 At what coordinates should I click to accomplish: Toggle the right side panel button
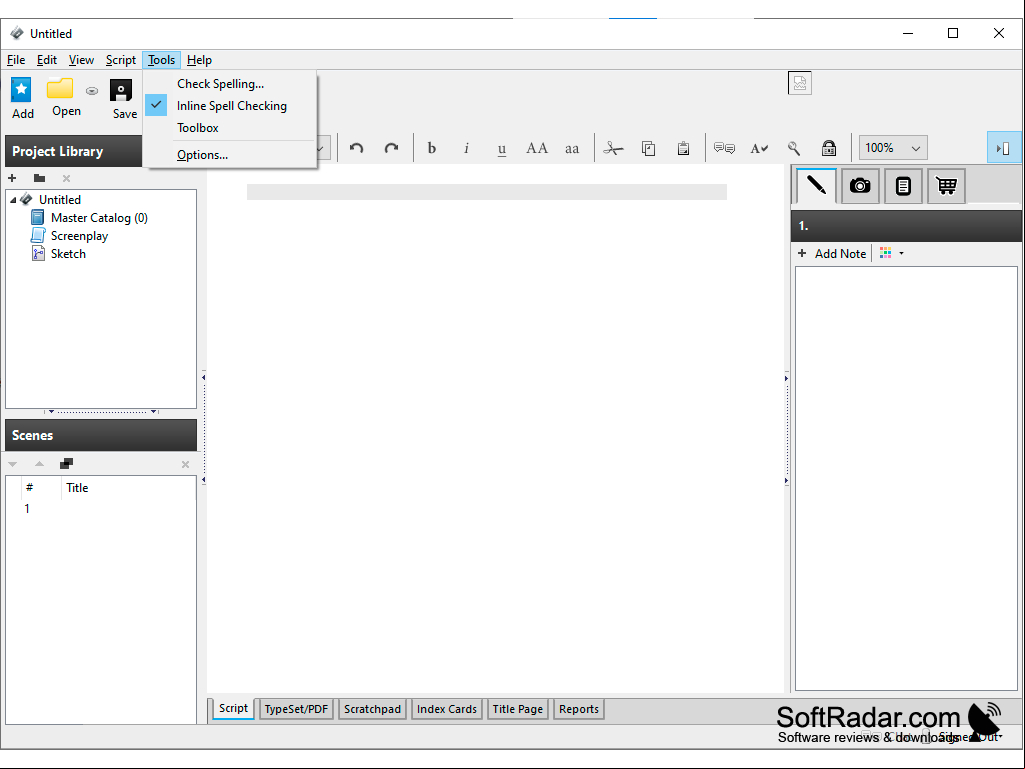tap(1003, 148)
